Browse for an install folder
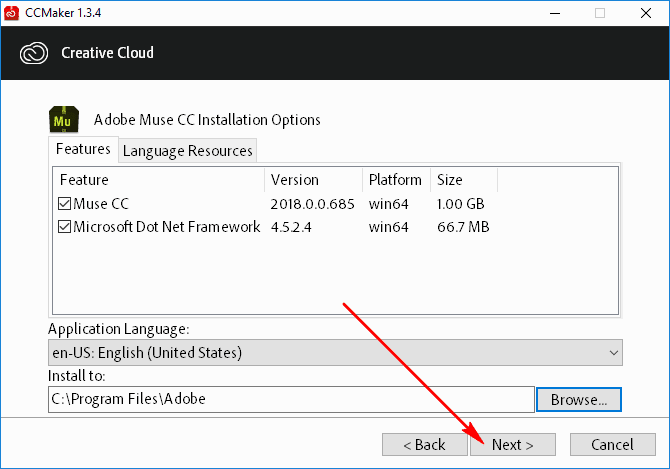Viewport: 670px width, 469px height. [x=579, y=399]
